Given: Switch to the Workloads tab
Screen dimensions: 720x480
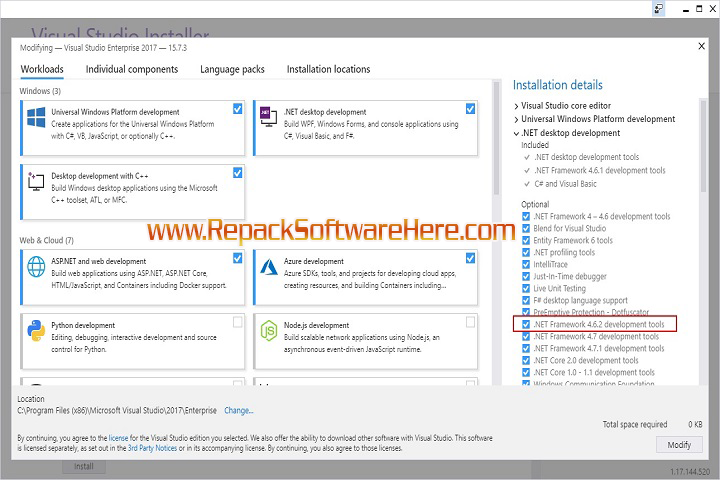Looking at the screenshot, I should 42,69.
